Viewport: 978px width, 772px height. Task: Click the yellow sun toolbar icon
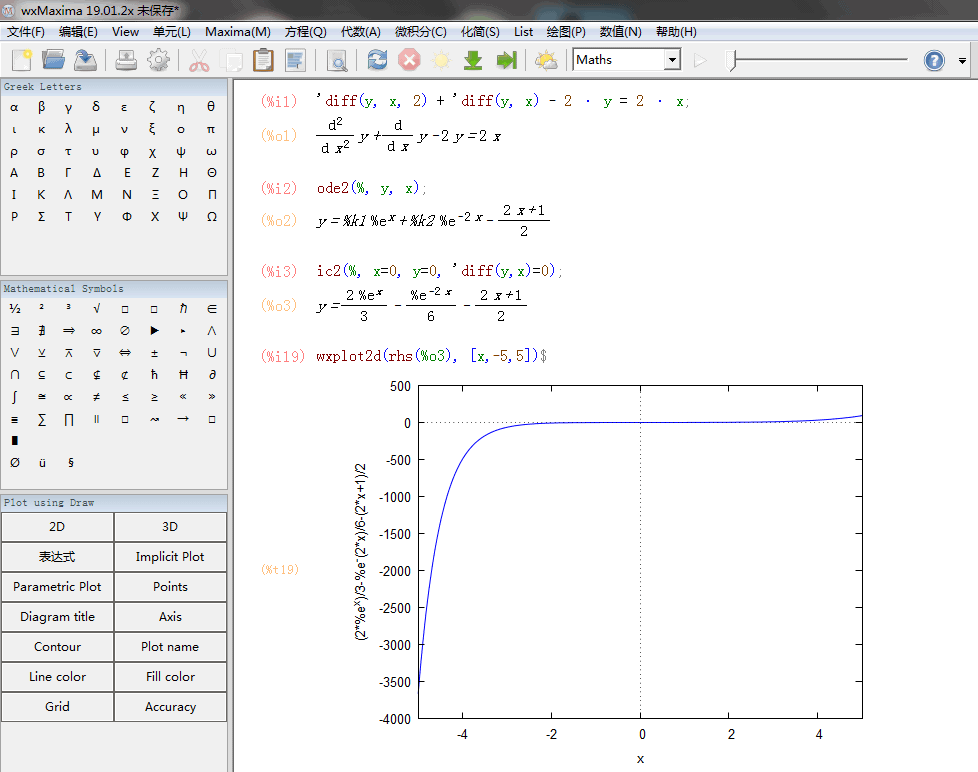coord(441,60)
